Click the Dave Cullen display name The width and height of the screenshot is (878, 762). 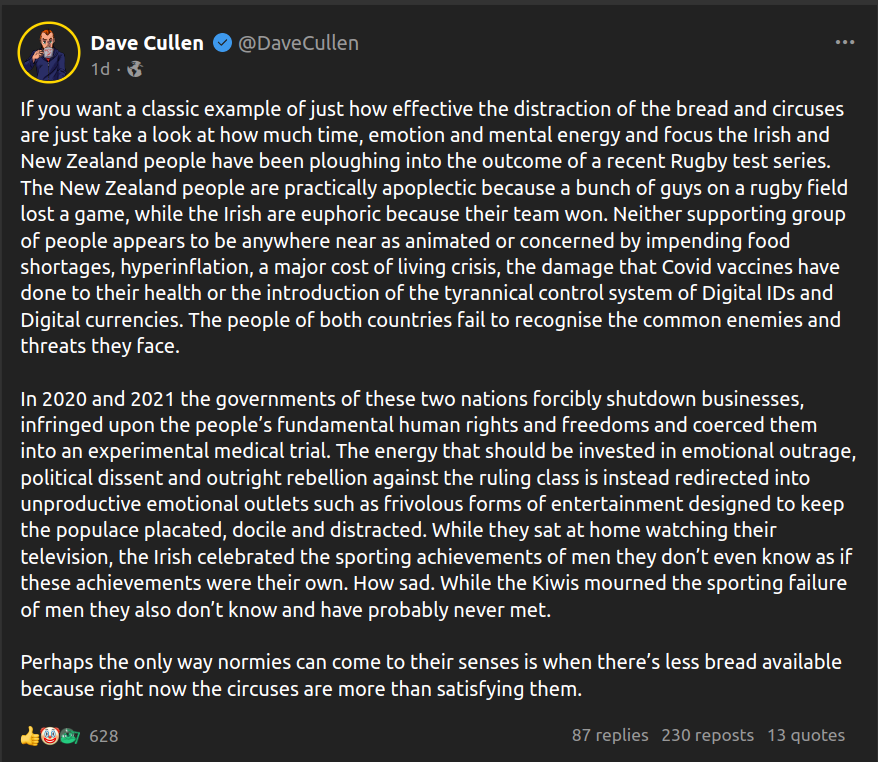[147, 43]
